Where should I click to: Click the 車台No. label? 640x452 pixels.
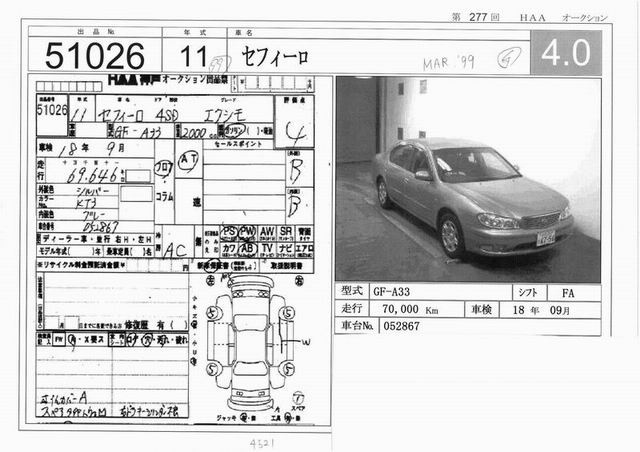coord(357,326)
